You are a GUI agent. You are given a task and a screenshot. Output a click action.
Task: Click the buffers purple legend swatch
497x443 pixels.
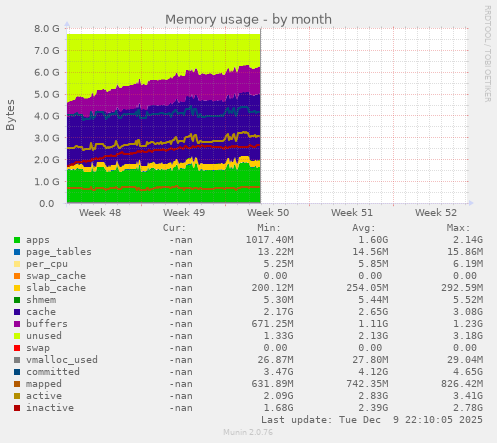(x=17, y=324)
